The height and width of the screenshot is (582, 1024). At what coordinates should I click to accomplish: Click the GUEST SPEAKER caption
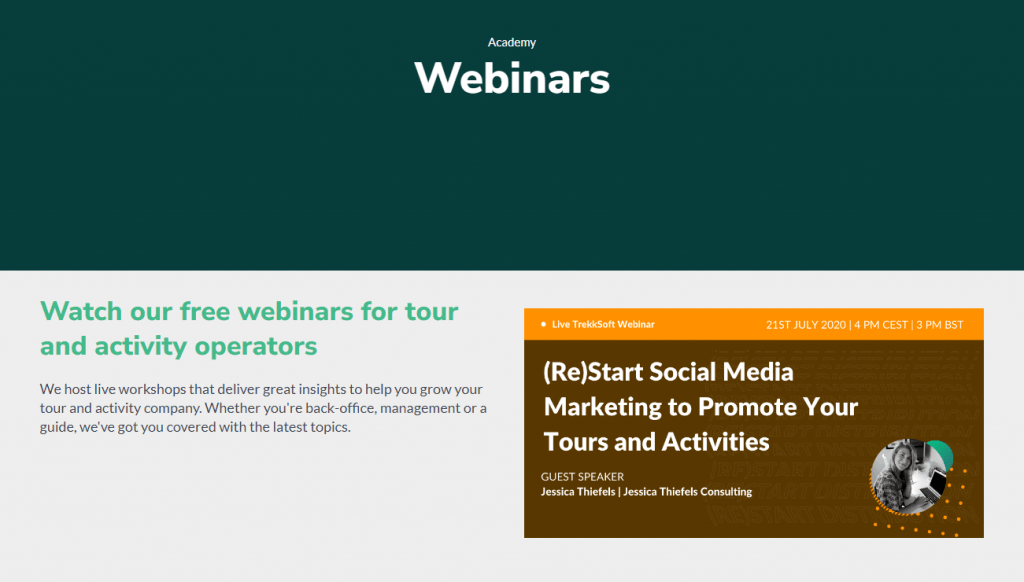(x=582, y=476)
